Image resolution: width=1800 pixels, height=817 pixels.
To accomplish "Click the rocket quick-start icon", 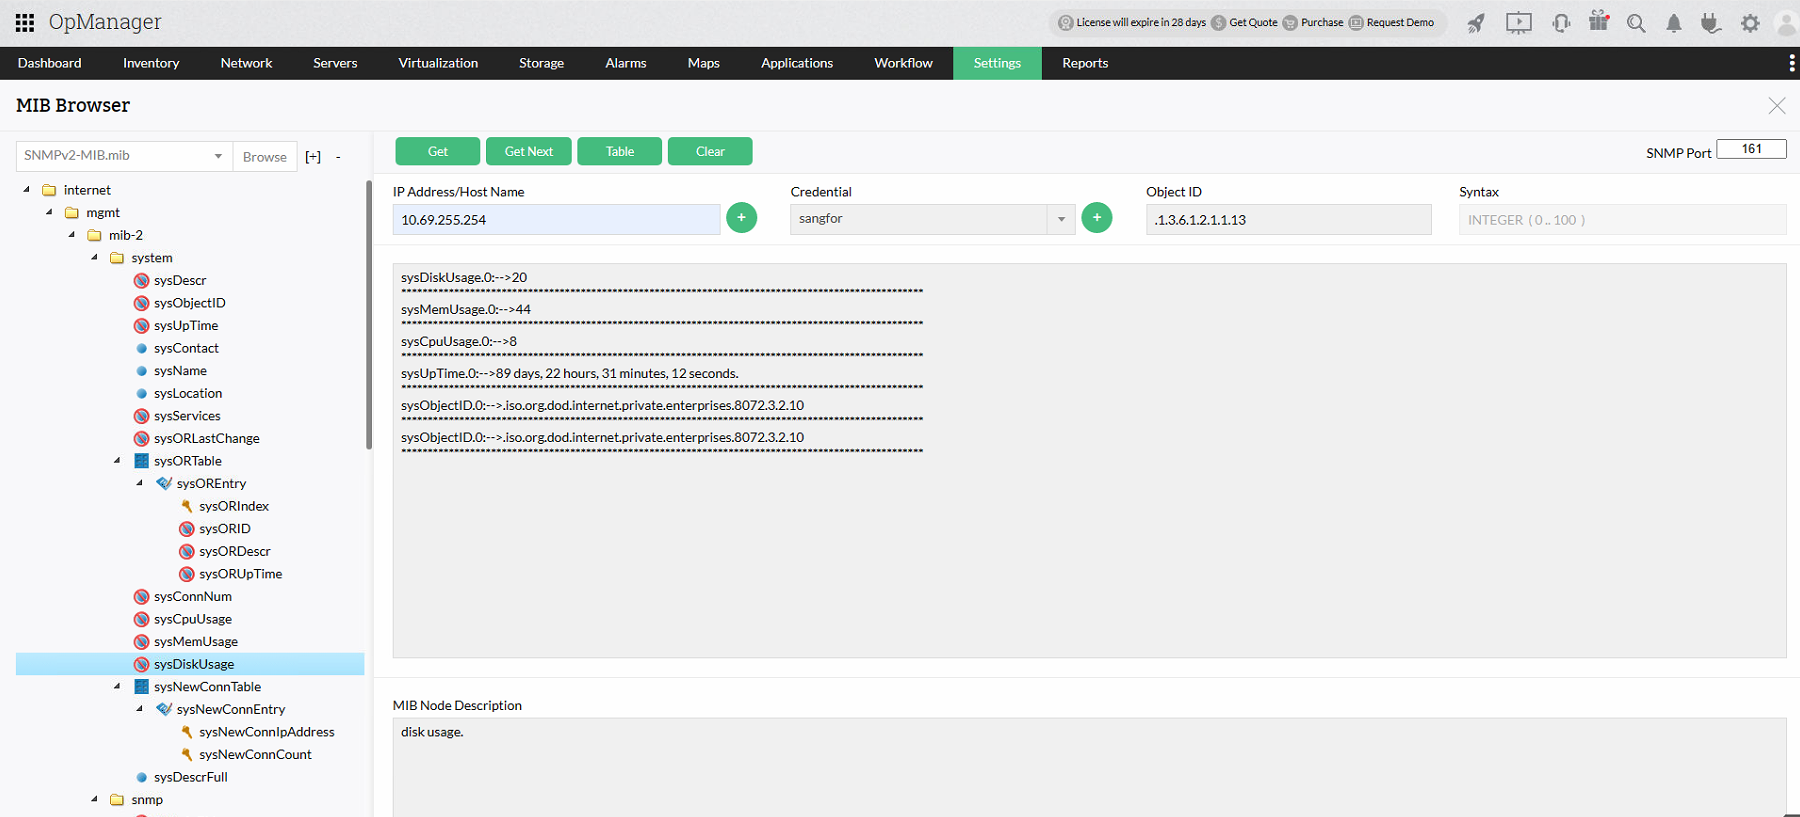I will pos(1476,23).
